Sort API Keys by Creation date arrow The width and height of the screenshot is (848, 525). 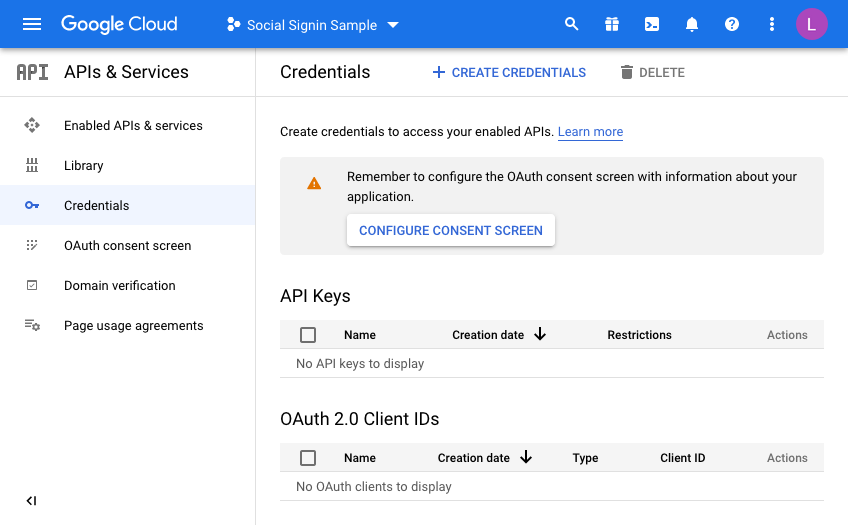pyautogui.click(x=540, y=335)
